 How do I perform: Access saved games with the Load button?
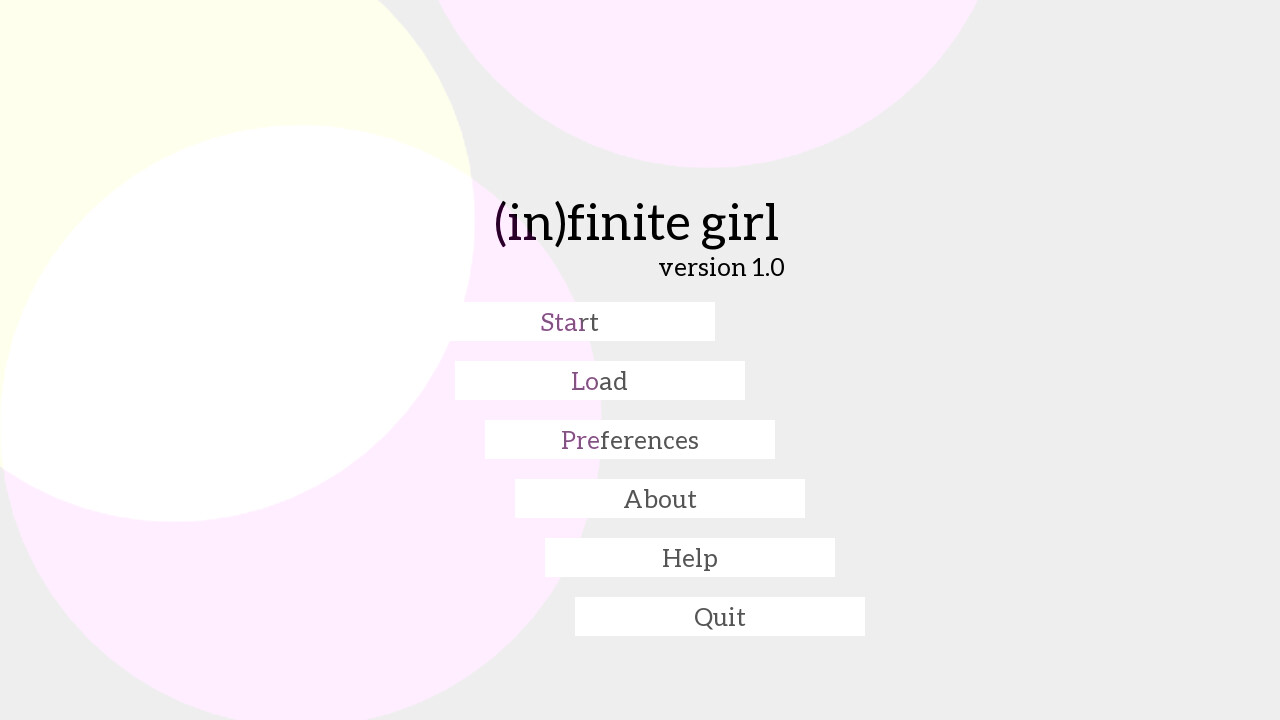pyautogui.click(x=599, y=381)
